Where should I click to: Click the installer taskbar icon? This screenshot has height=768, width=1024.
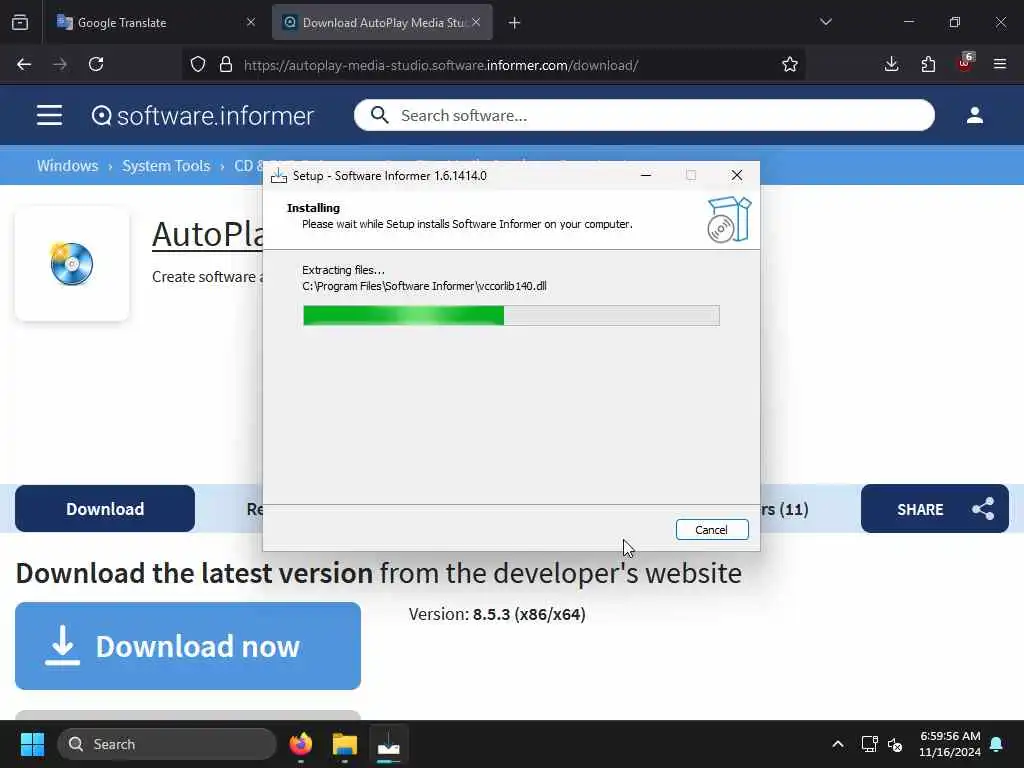(389, 744)
